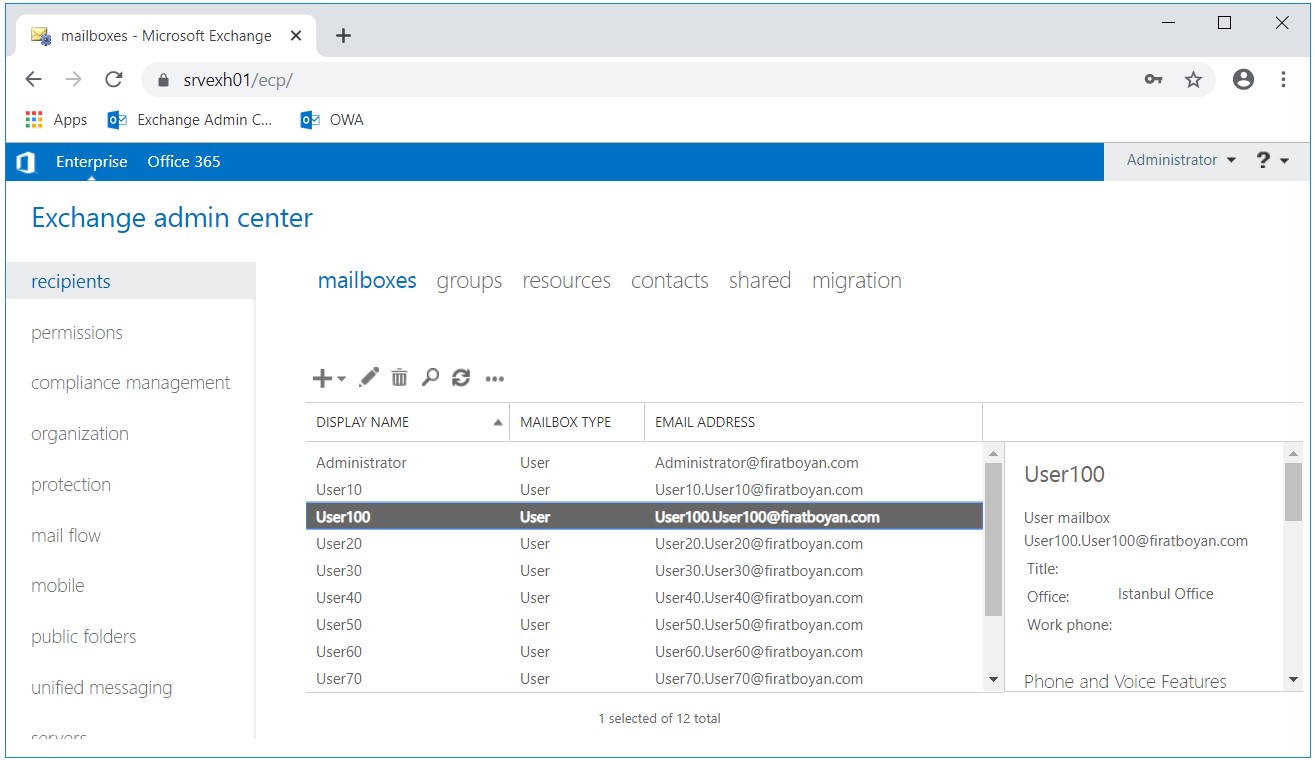The width and height of the screenshot is (1315, 760).
Task: Open the Chrome profile avatar icon
Action: coord(1243,80)
